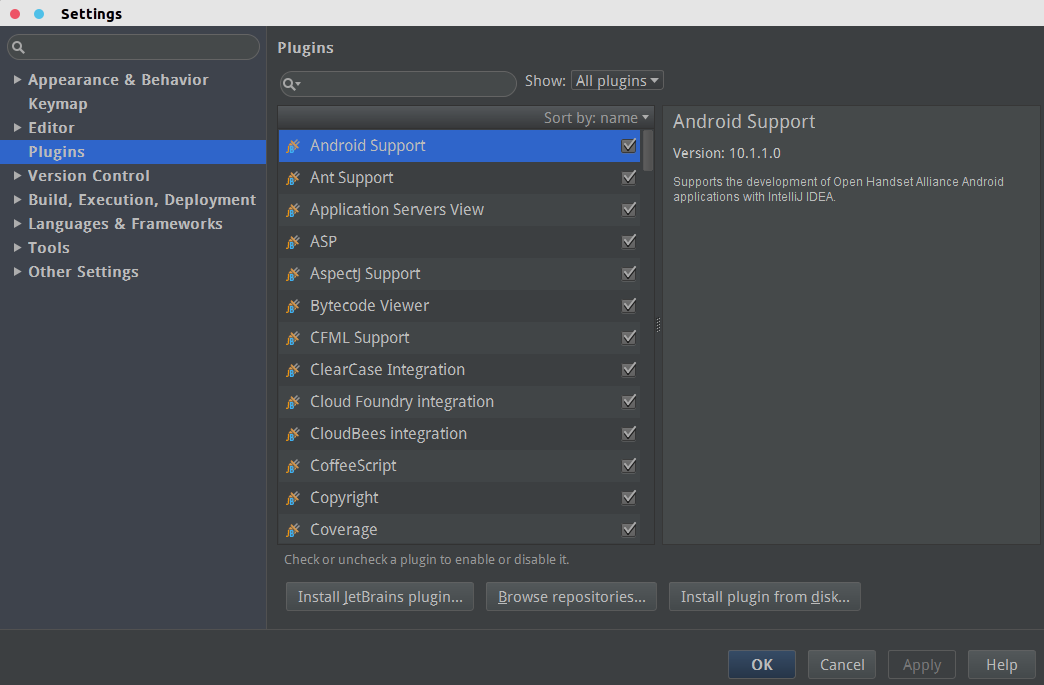Focus the settings search field
This screenshot has width=1044, height=685.
click(x=133, y=47)
